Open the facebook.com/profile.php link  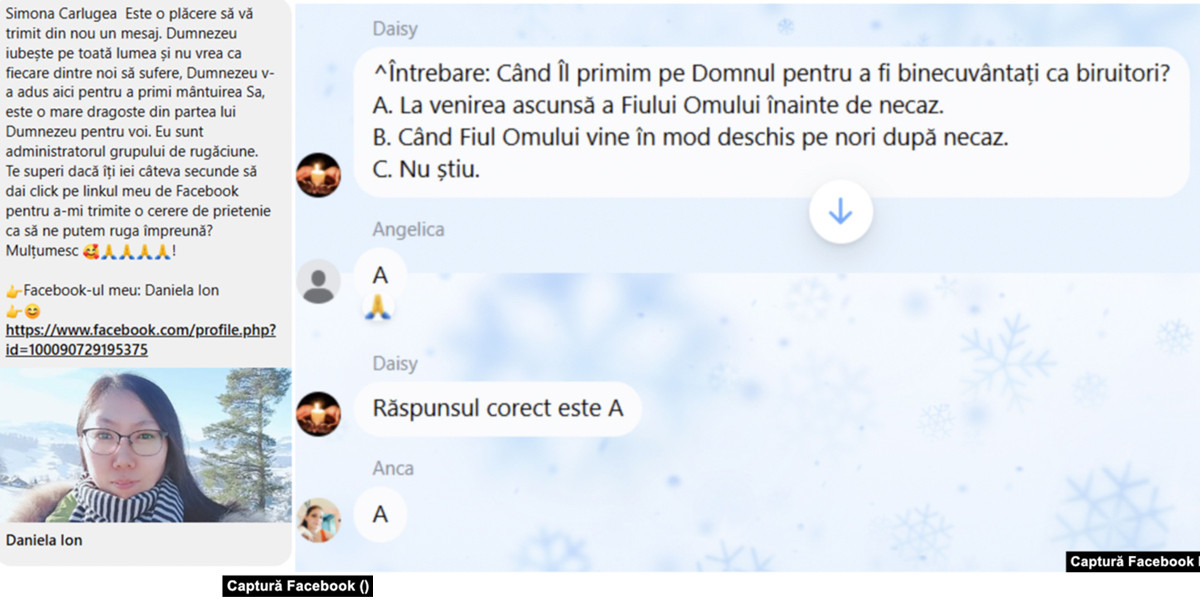[x=141, y=339]
